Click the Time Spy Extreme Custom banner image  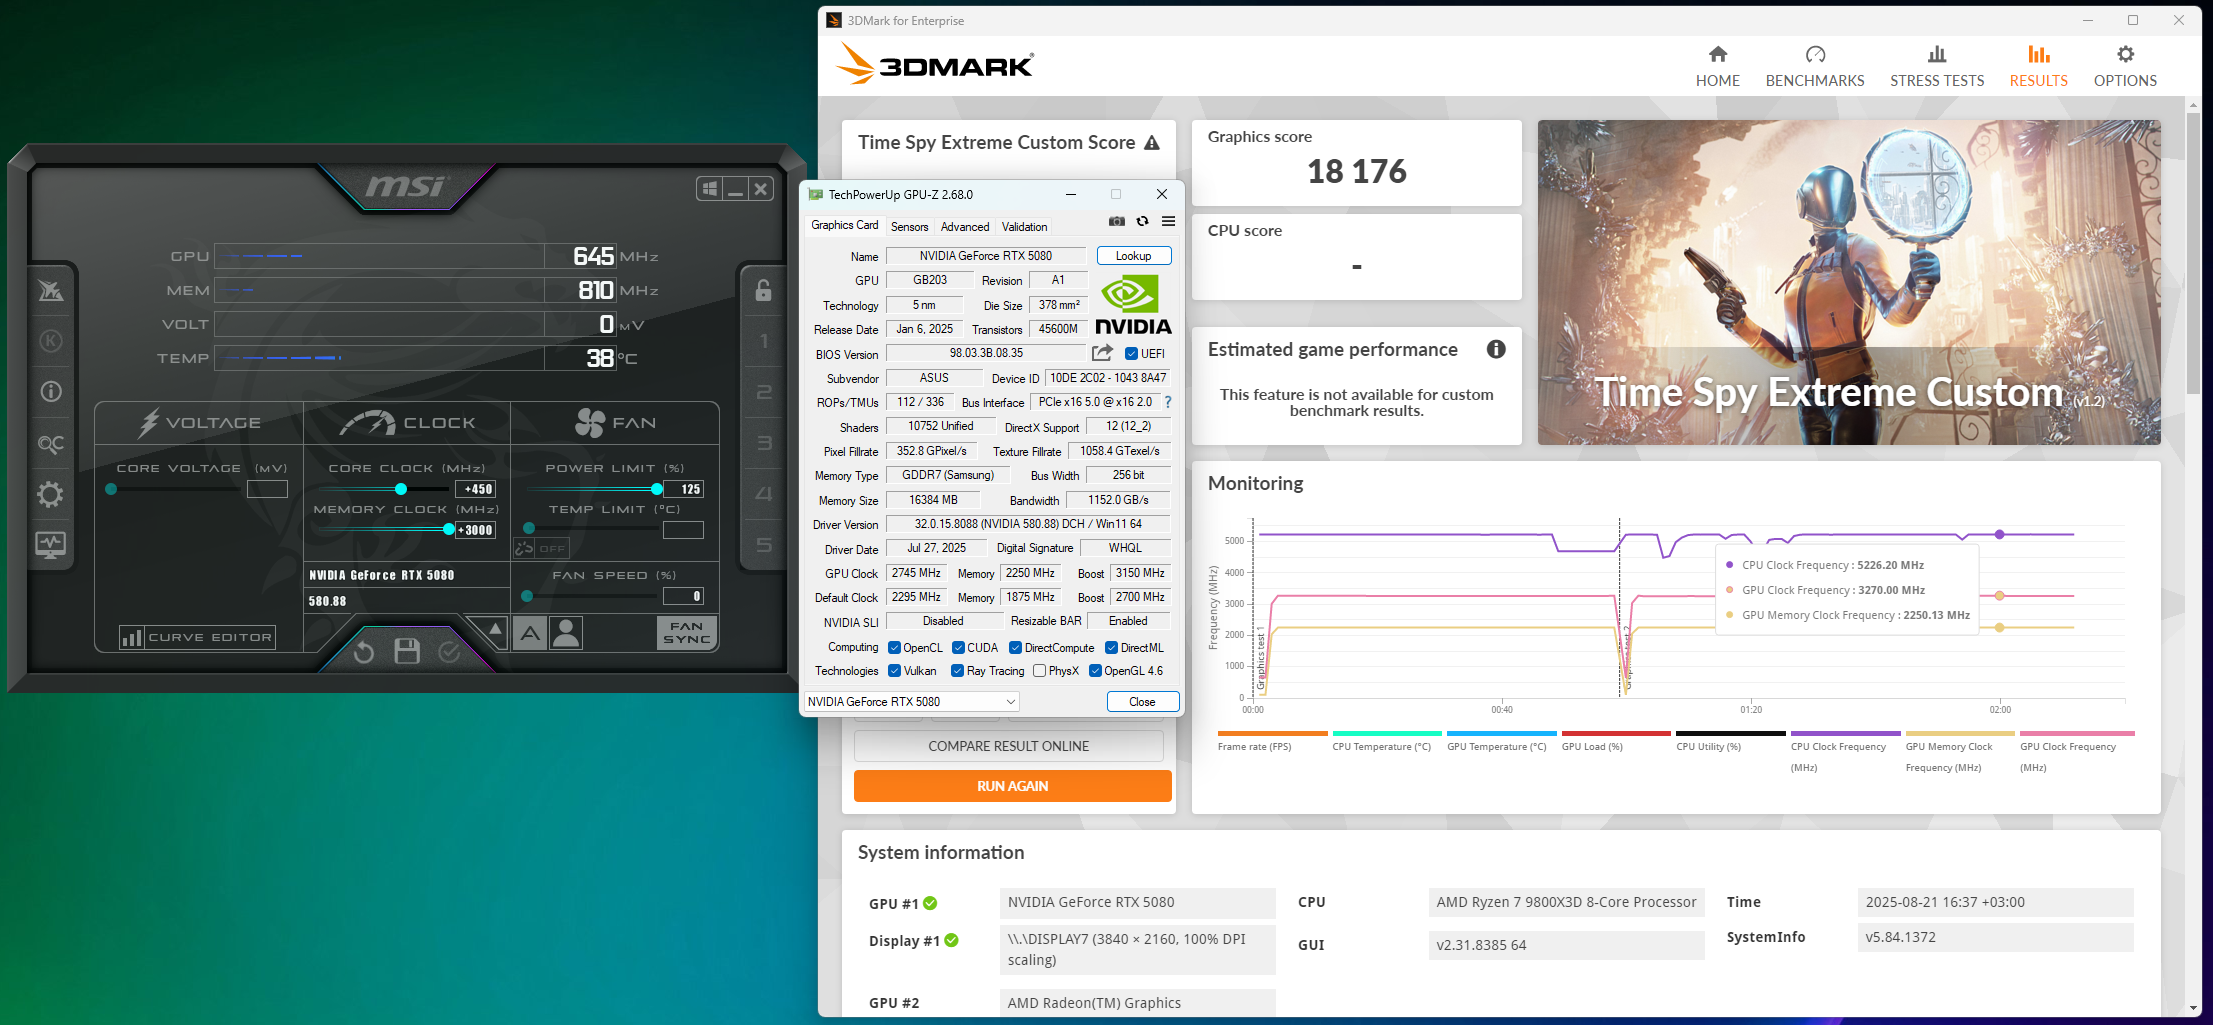pos(1849,283)
